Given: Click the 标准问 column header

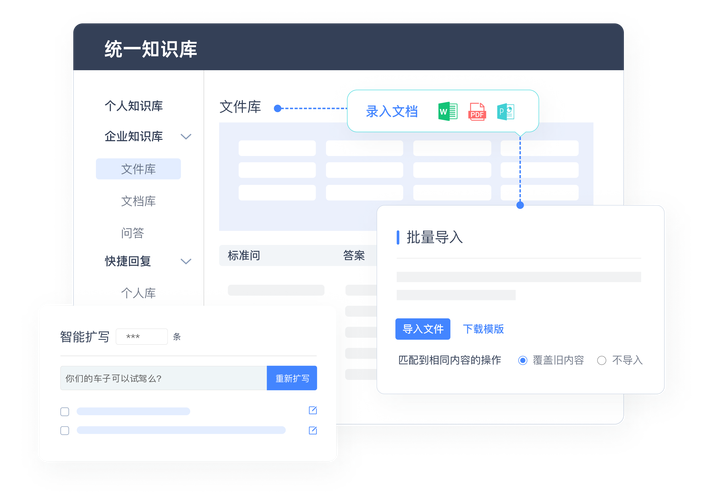Looking at the screenshot, I should click(x=244, y=255).
